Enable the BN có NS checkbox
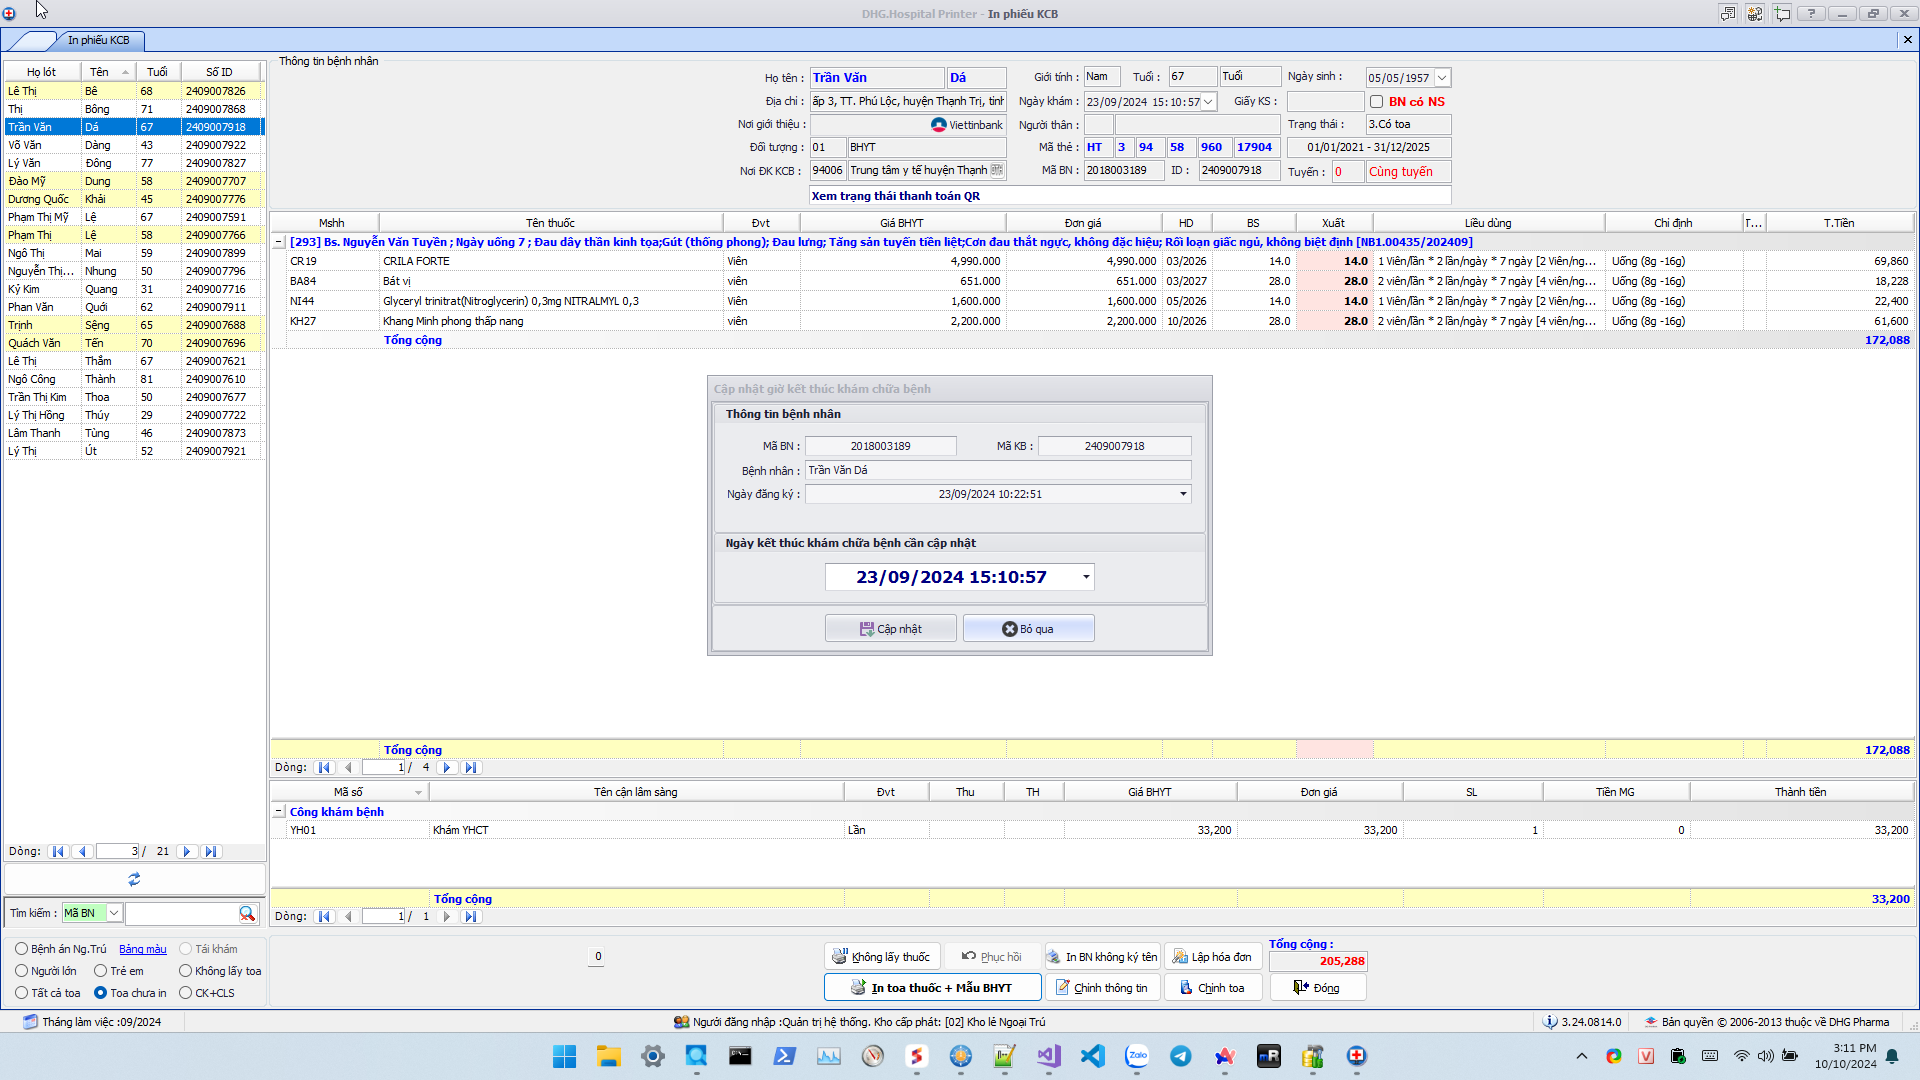1920x1080 pixels. coord(1377,102)
